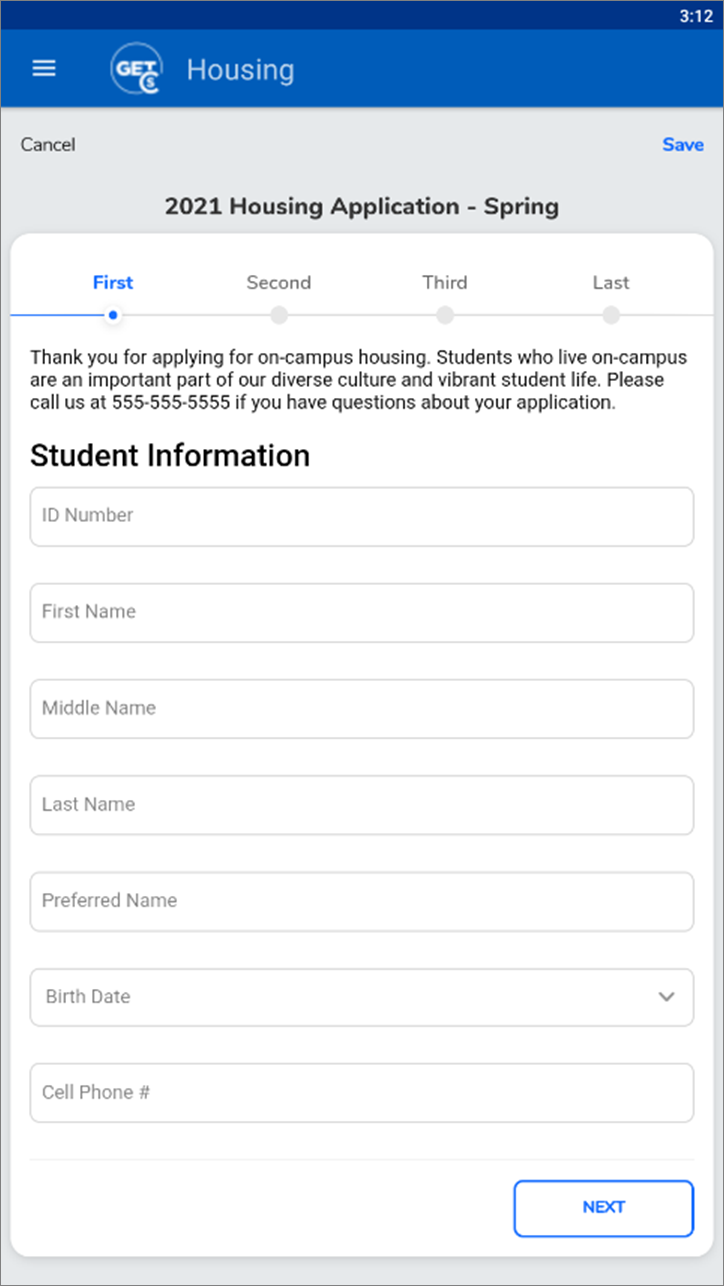The width and height of the screenshot is (724, 1286).
Task: Tap the Cell Phone # field
Action: [362, 1092]
